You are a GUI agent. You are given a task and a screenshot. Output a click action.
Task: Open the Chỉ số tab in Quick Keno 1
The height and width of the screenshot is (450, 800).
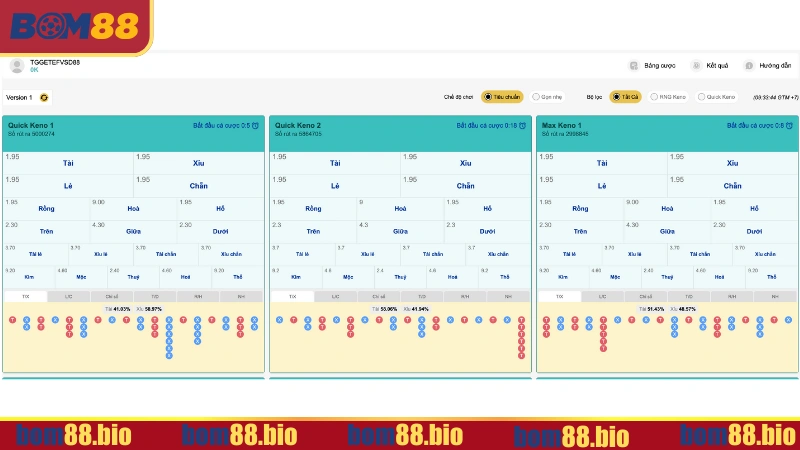pyautogui.click(x=112, y=296)
